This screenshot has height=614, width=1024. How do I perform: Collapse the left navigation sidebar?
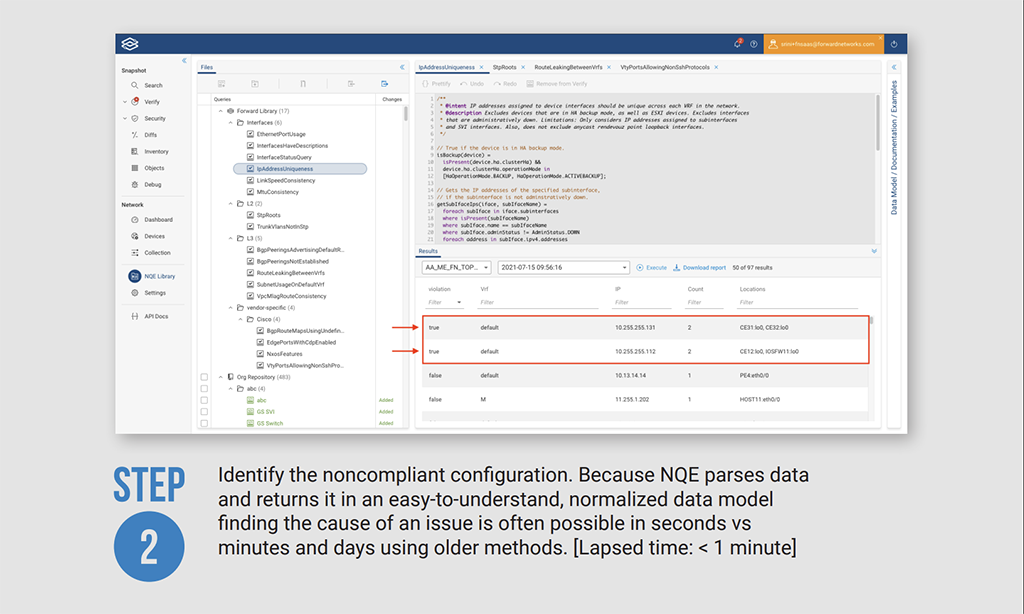[x=184, y=61]
